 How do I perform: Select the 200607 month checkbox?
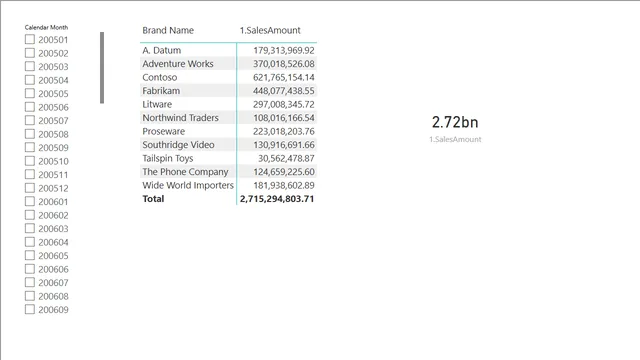click(30, 282)
